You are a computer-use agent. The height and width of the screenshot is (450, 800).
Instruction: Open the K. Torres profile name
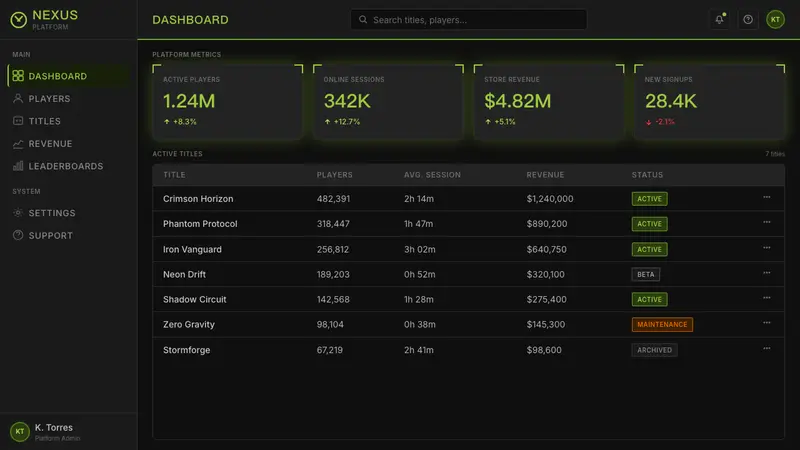54,428
